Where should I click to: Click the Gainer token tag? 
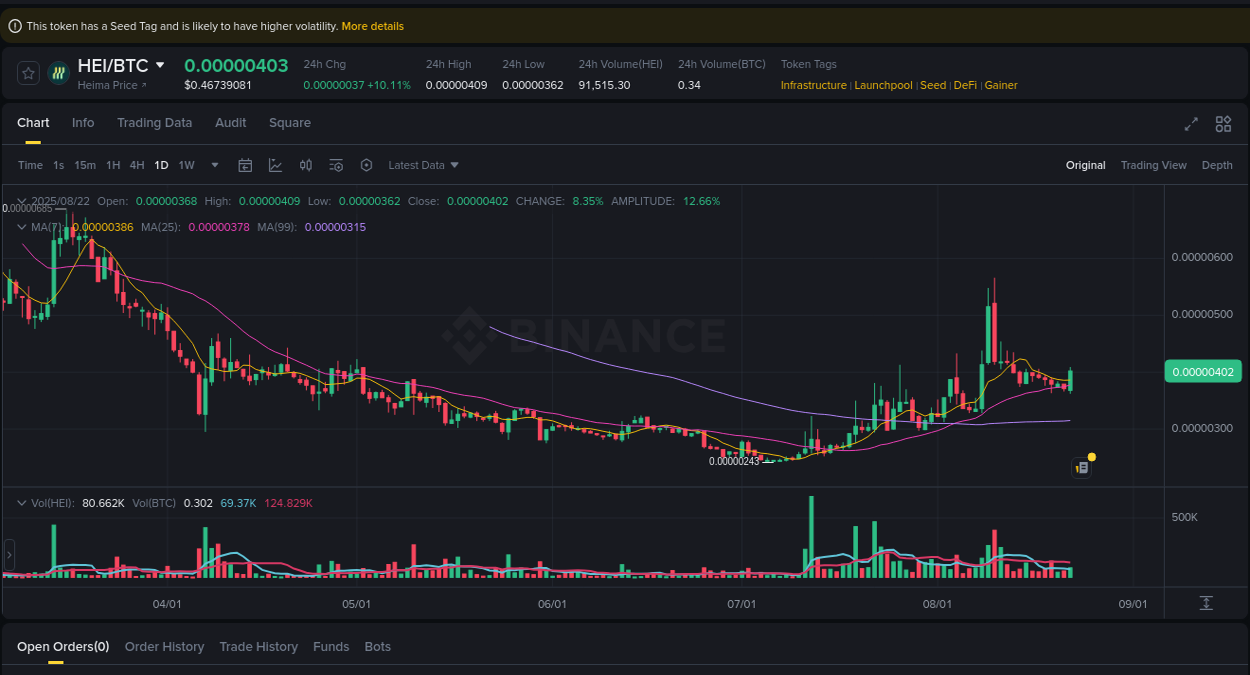tap(1001, 85)
